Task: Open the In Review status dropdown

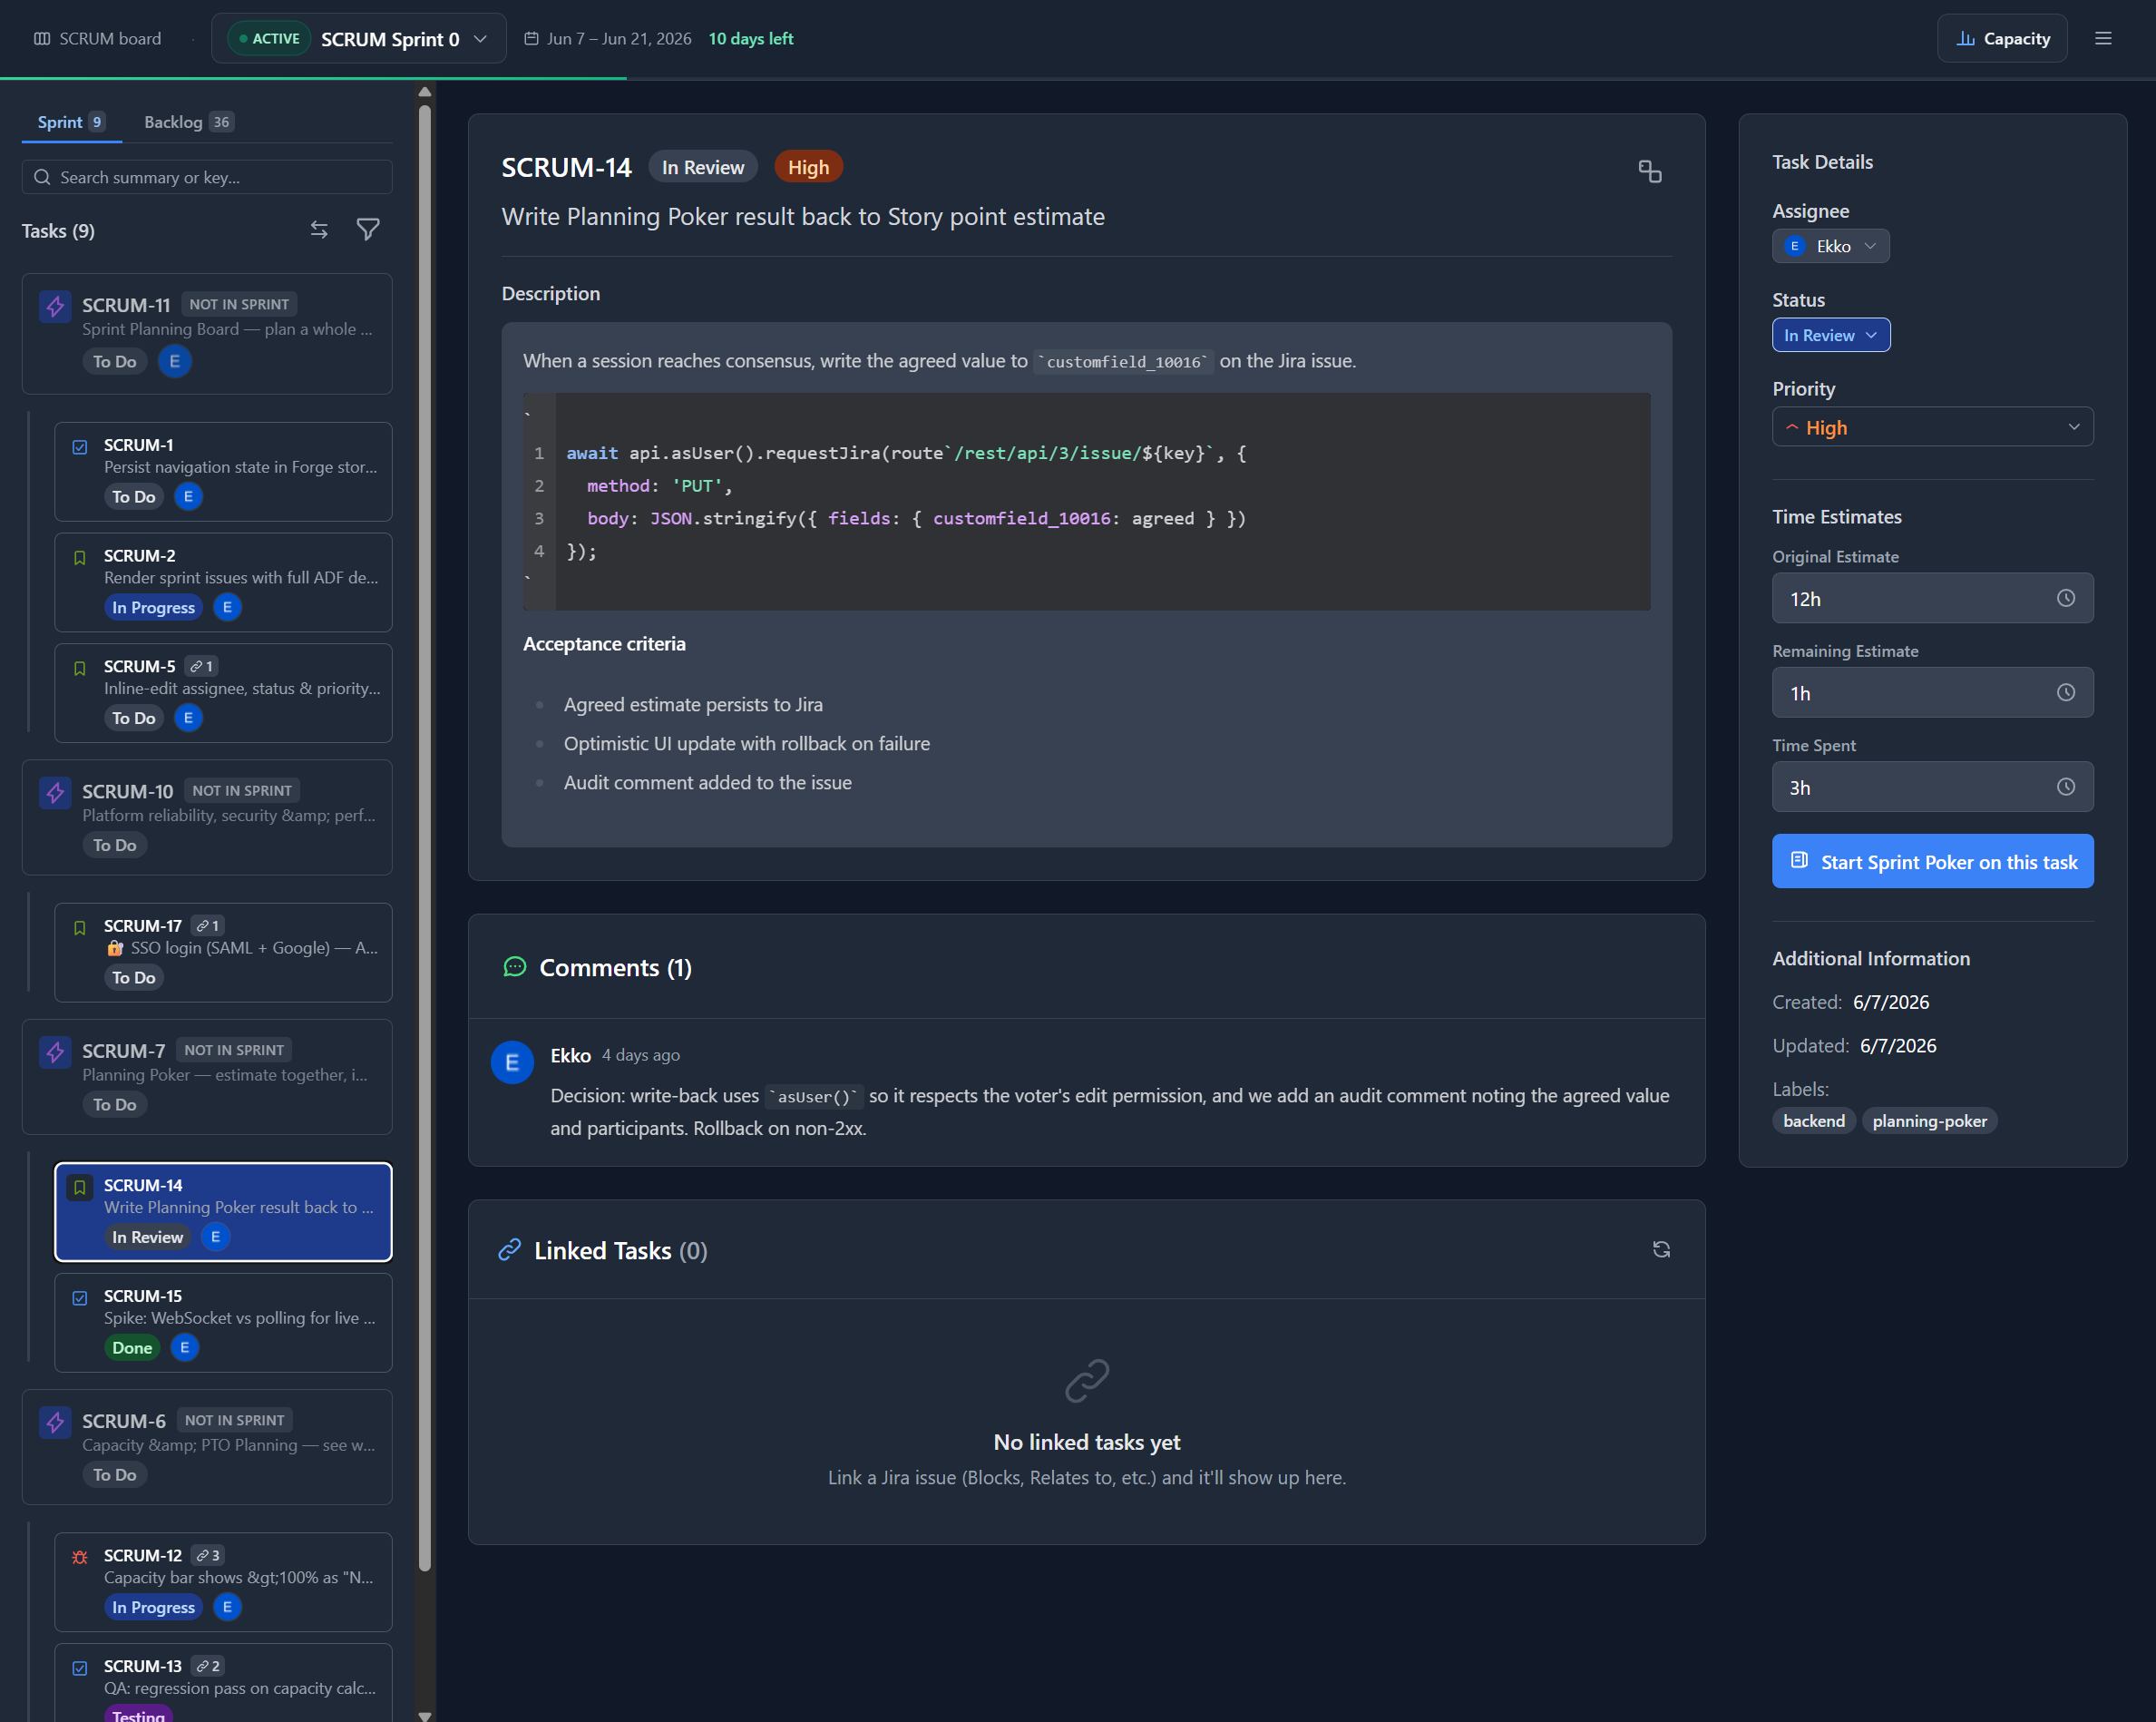Action: click(1831, 335)
